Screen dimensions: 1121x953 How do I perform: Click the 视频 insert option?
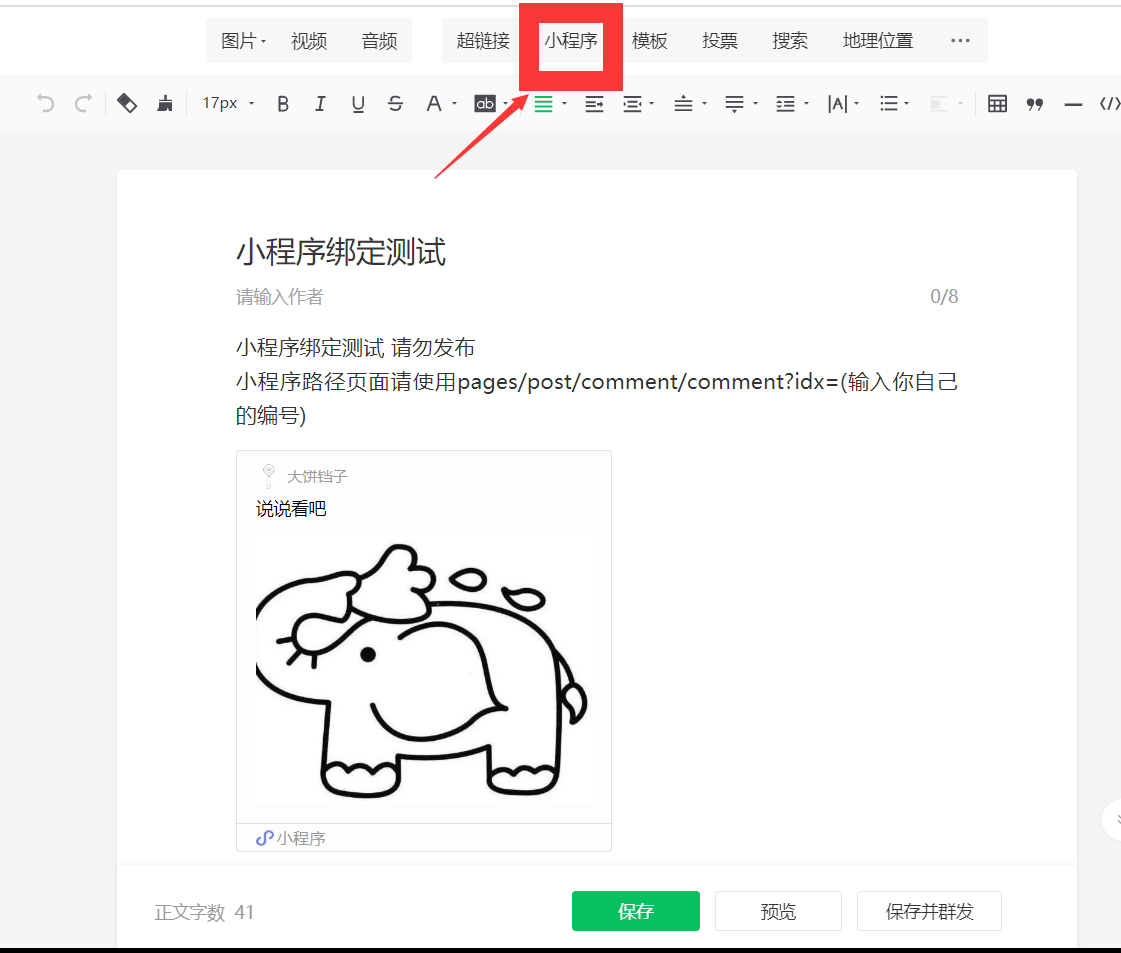(309, 41)
